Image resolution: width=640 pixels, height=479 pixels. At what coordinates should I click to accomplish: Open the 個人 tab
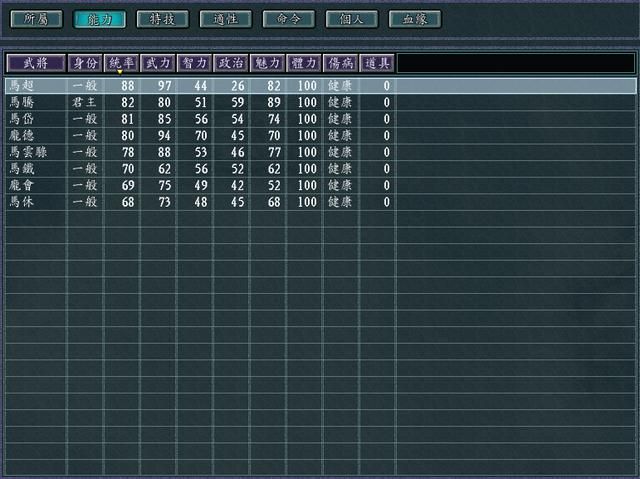pyautogui.click(x=351, y=19)
